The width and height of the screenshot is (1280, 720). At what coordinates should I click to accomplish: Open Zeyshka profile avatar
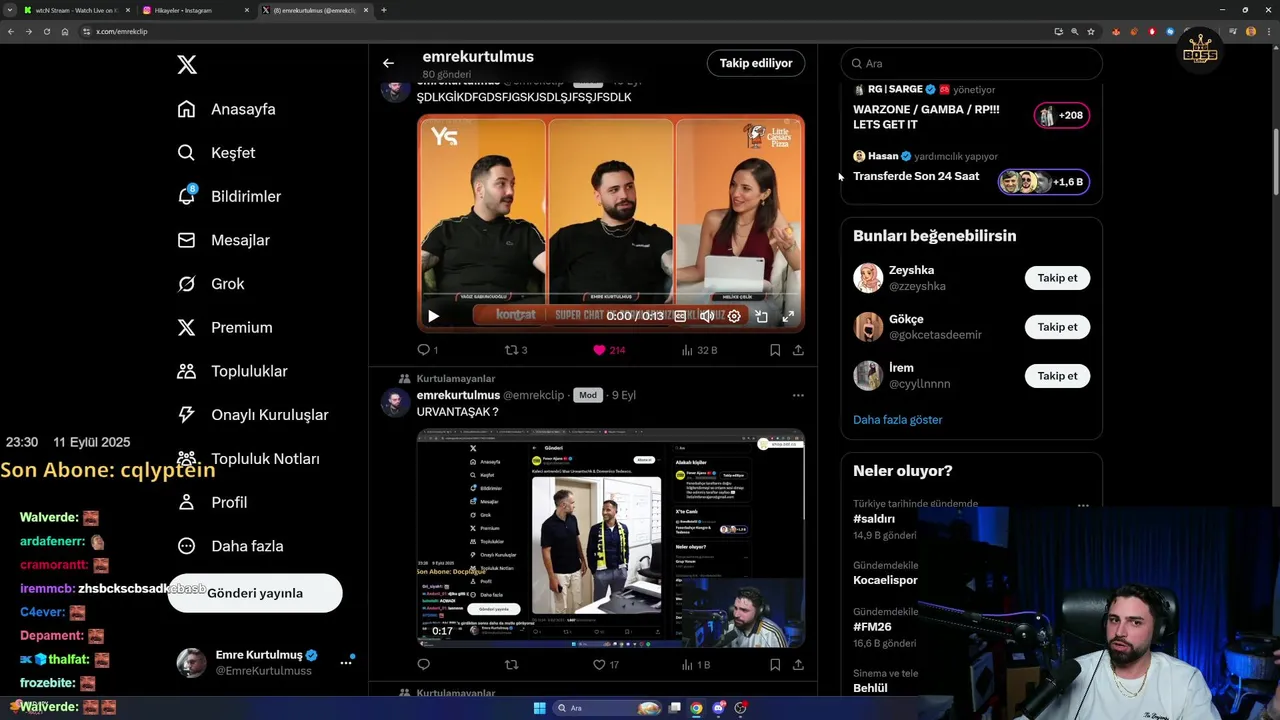[868, 278]
